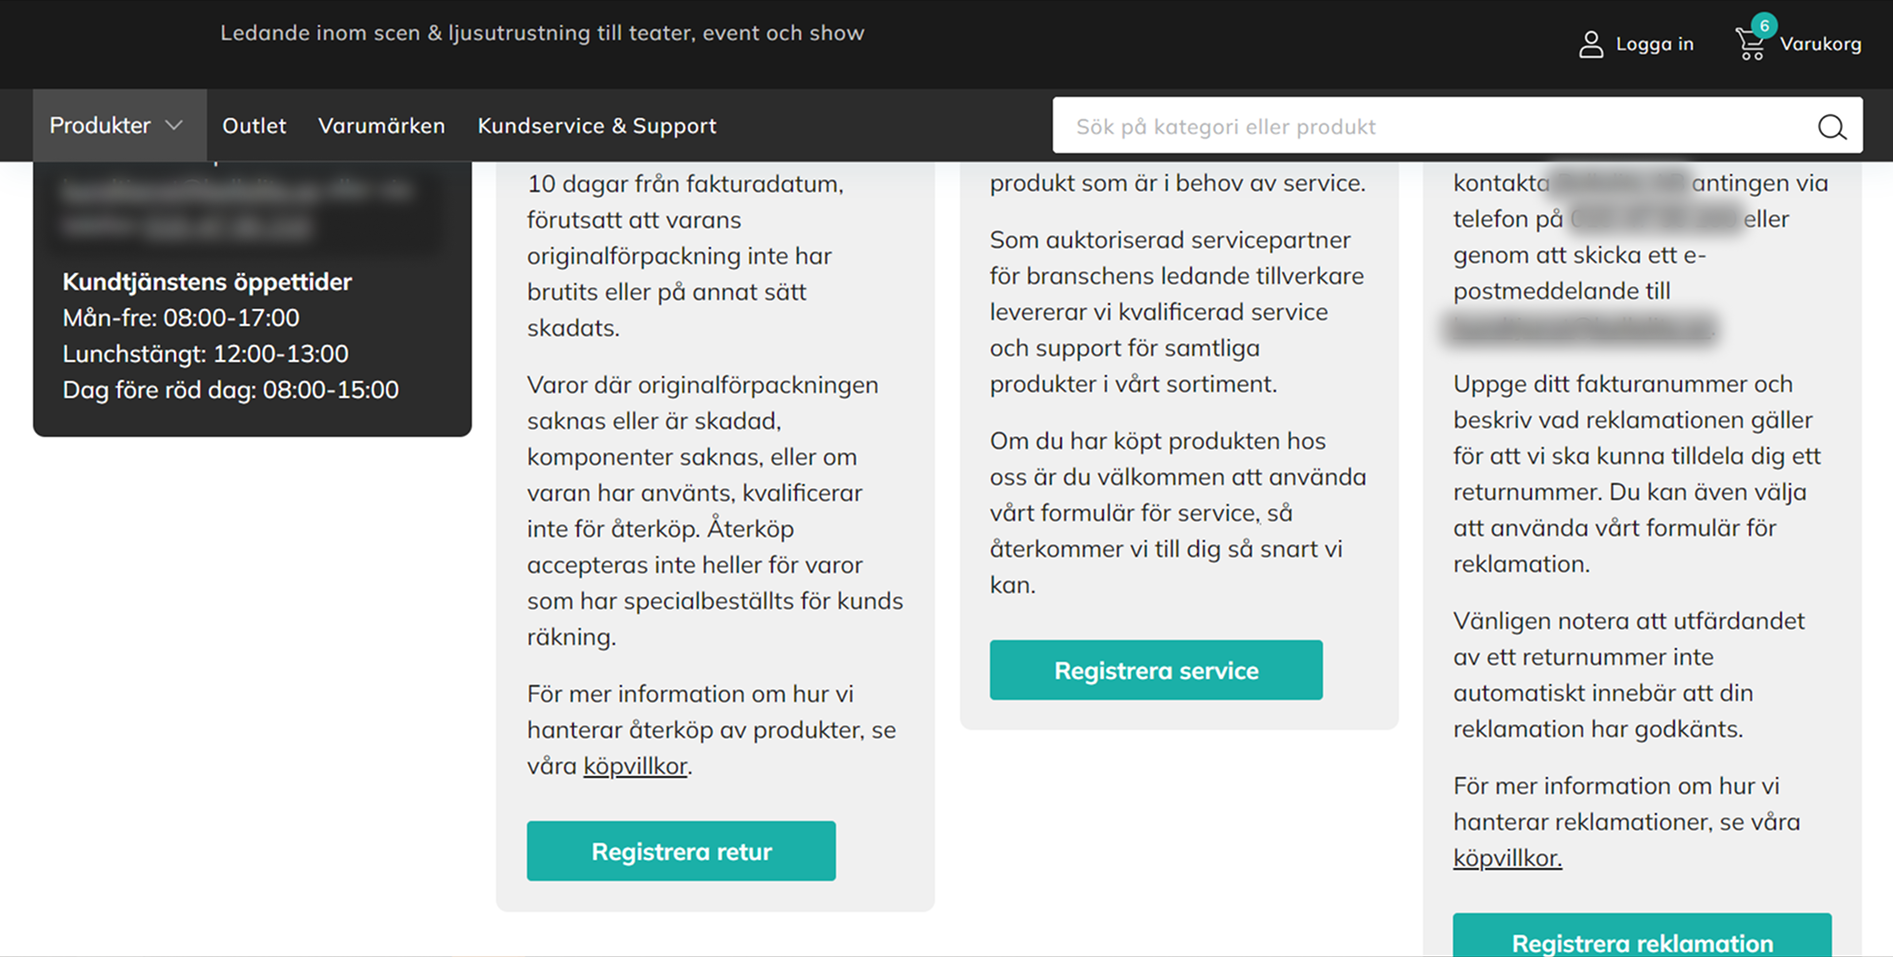Click the blurred email link in reklamation card

[1581, 328]
